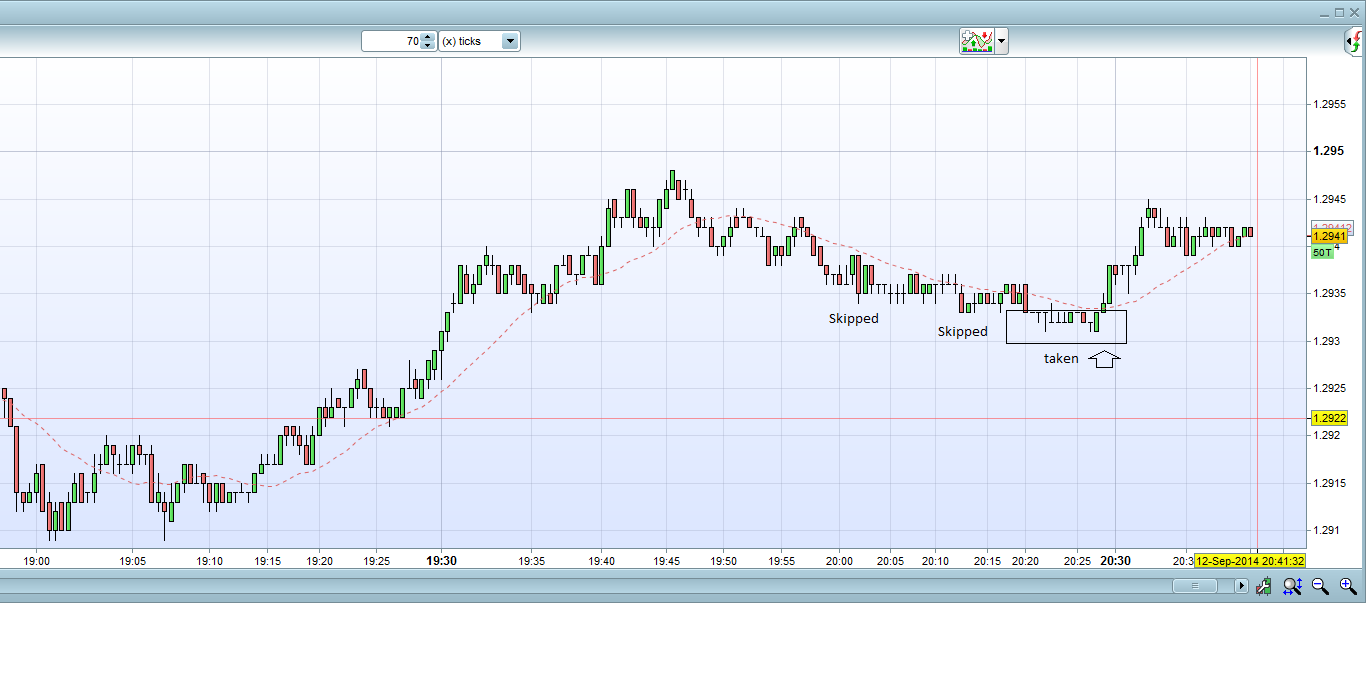
Task: Click the horizontal scrollbar thumb
Action: click(x=1194, y=587)
